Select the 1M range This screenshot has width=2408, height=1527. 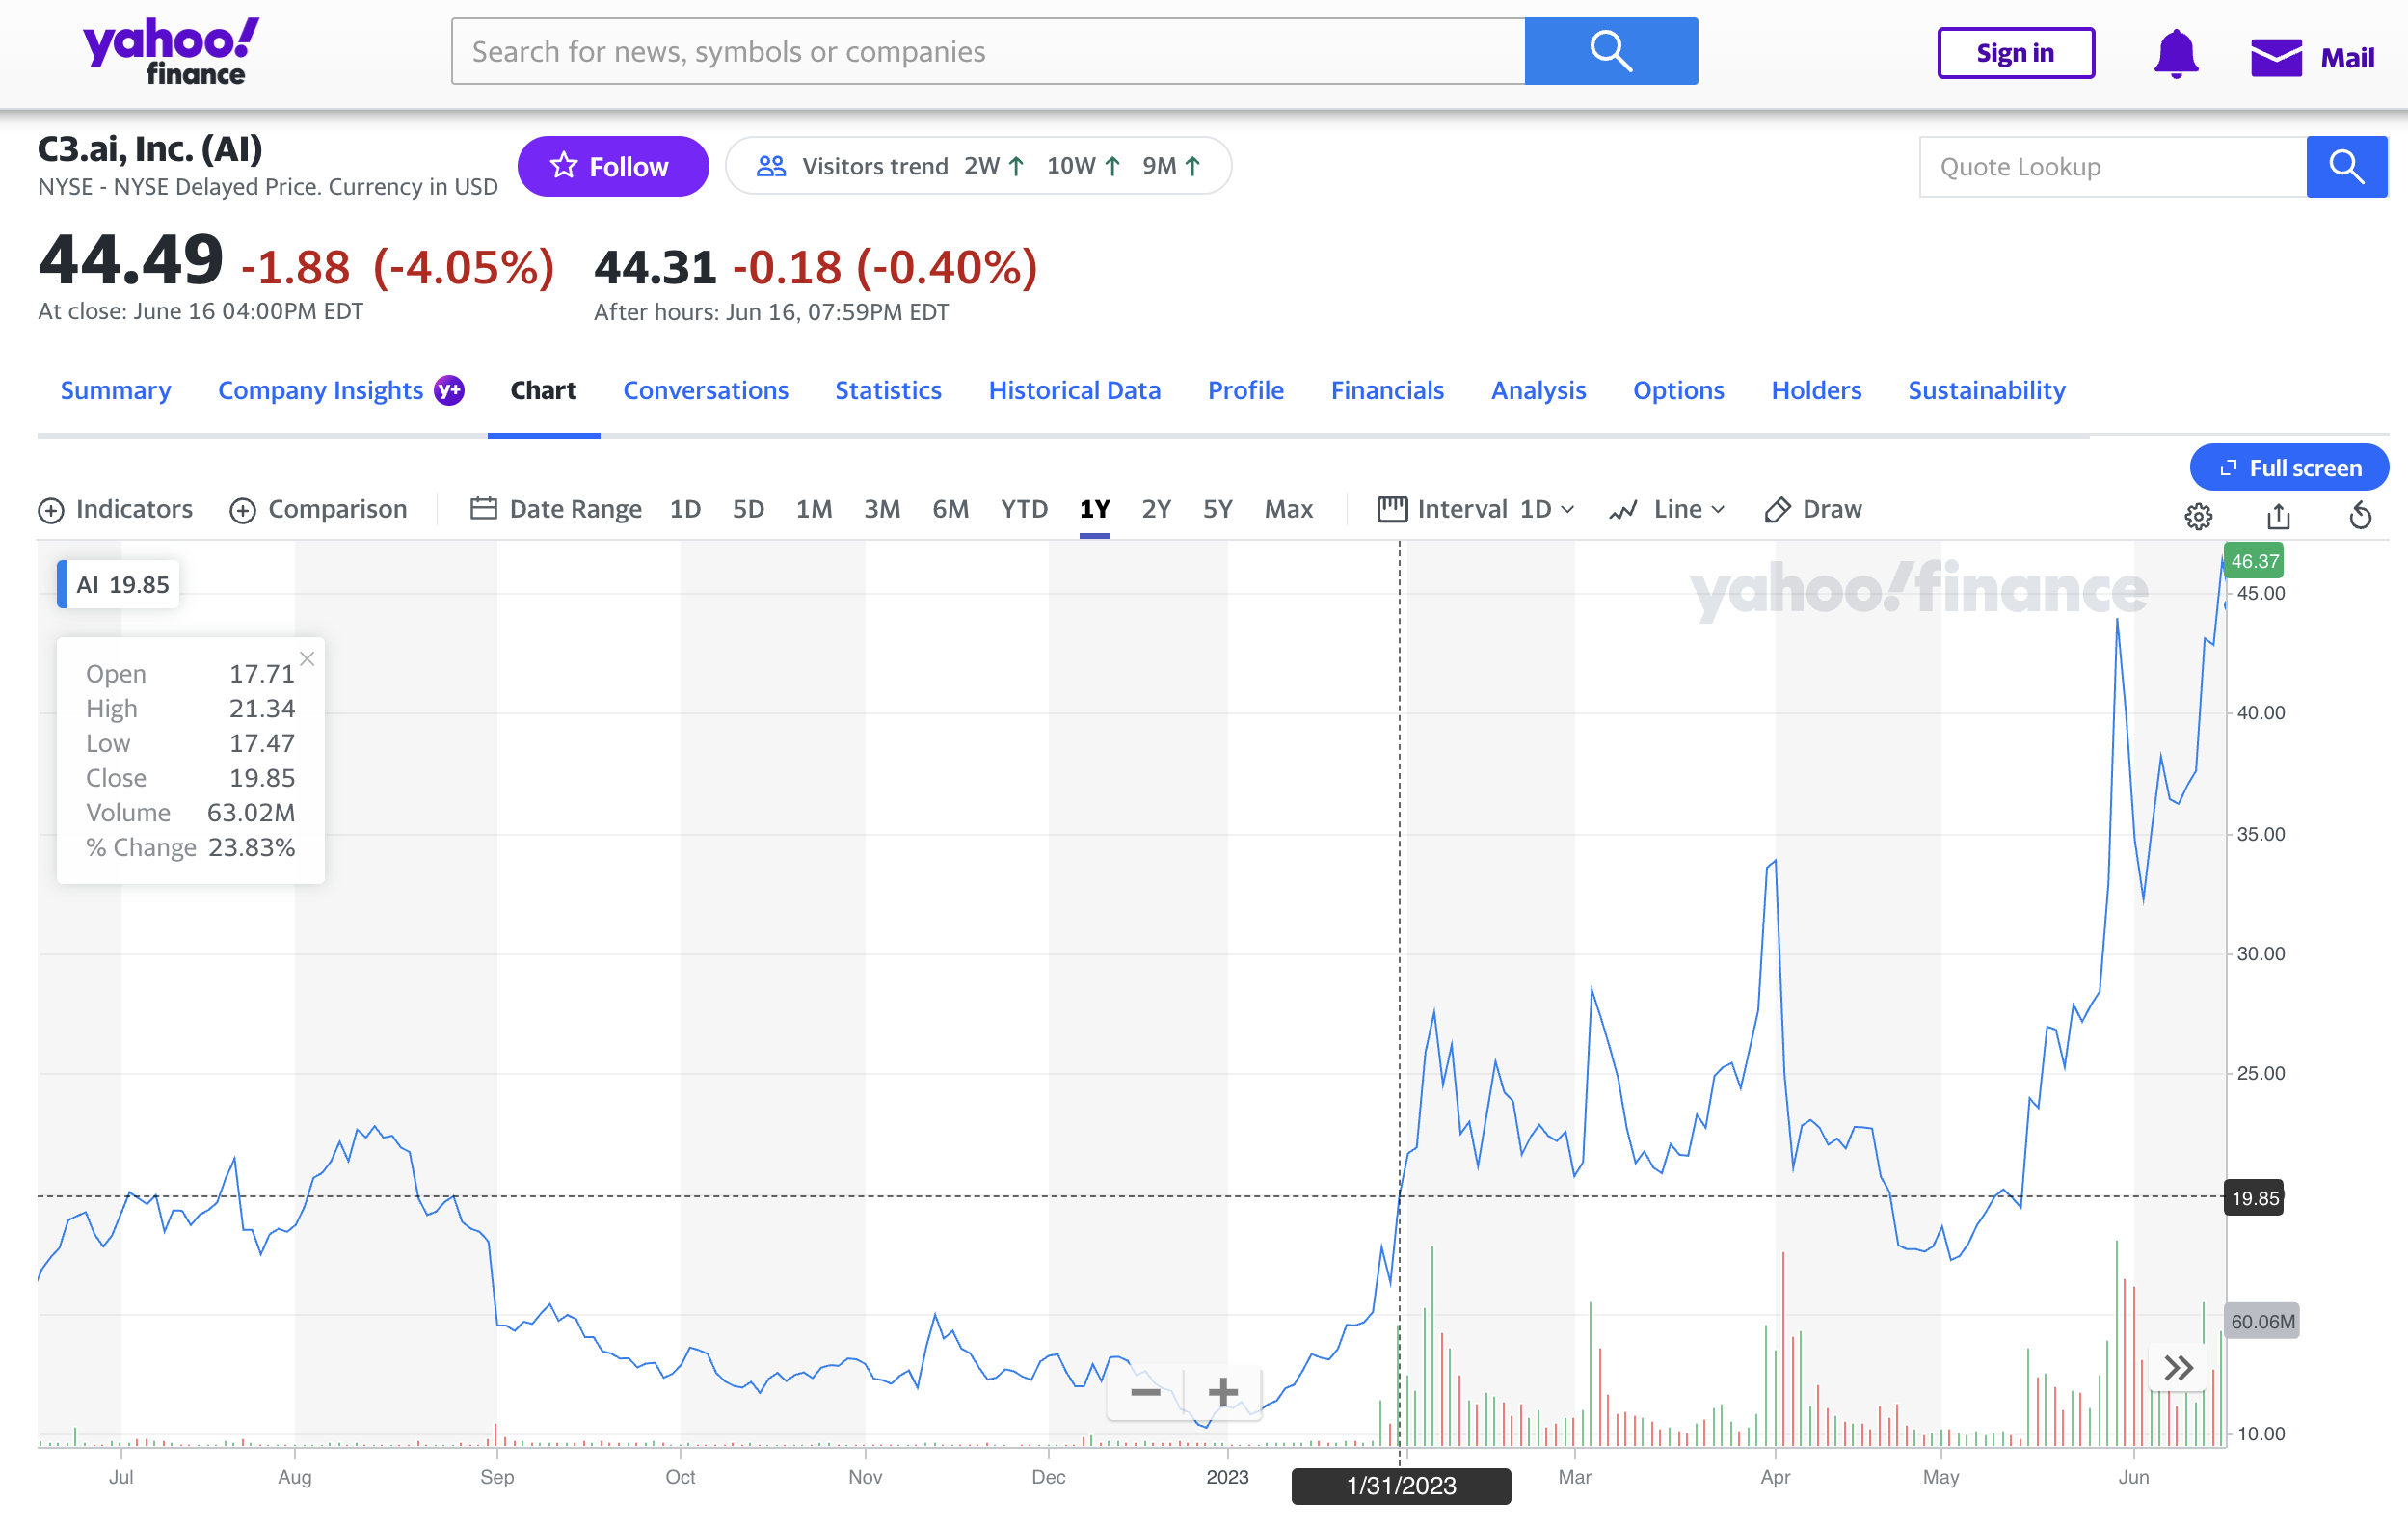(814, 509)
